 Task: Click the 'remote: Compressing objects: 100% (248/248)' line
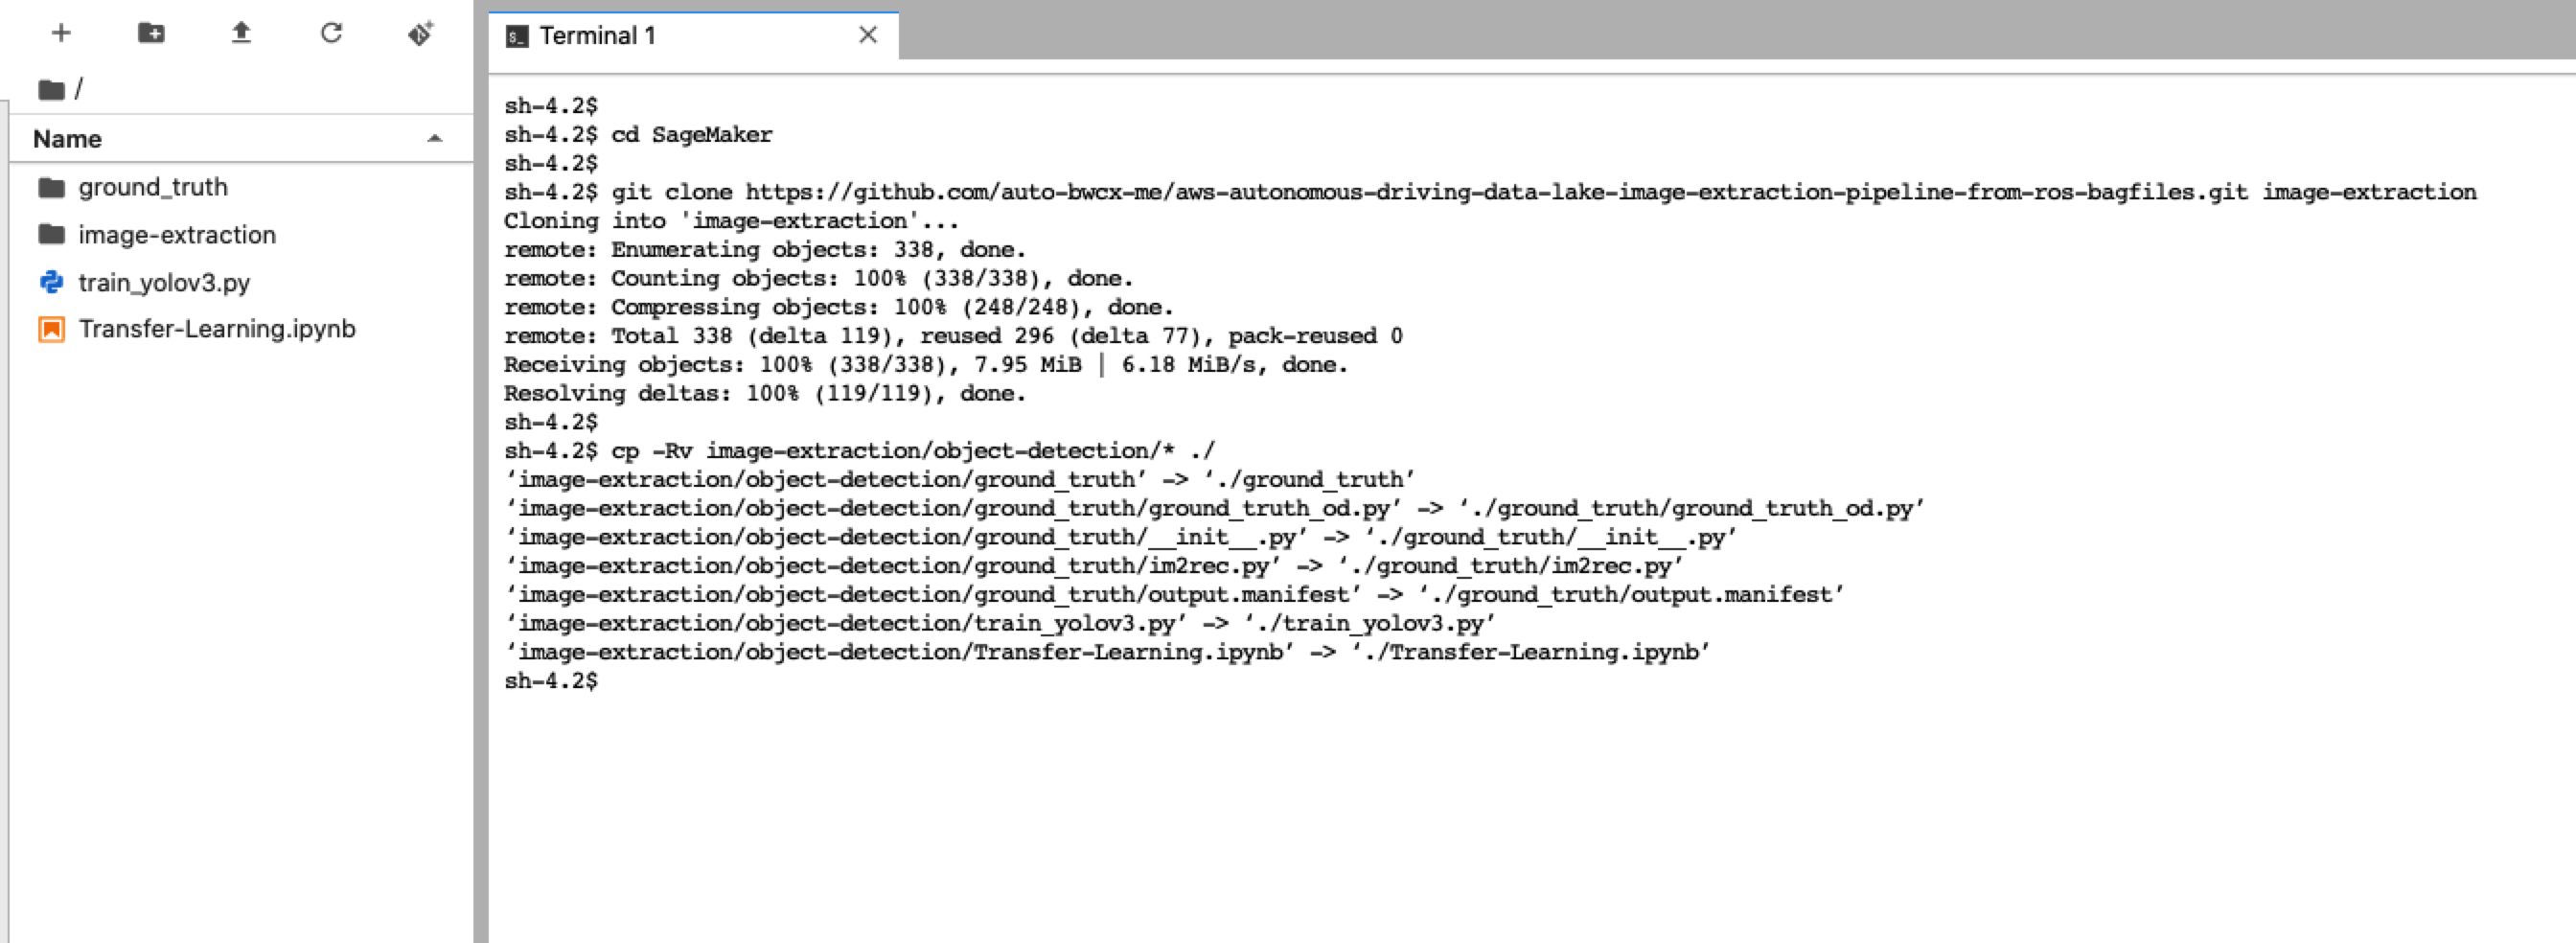tap(838, 307)
